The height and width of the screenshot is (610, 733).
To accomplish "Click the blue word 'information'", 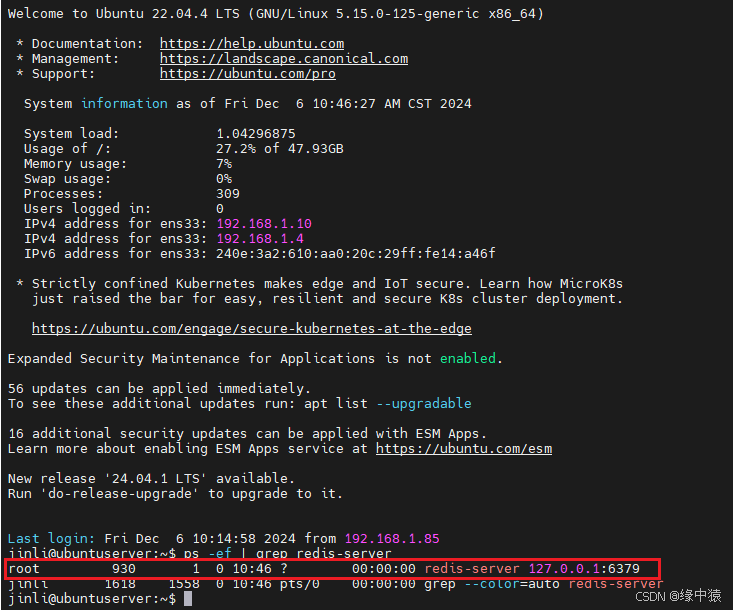I will pyautogui.click(x=124, y=104).
